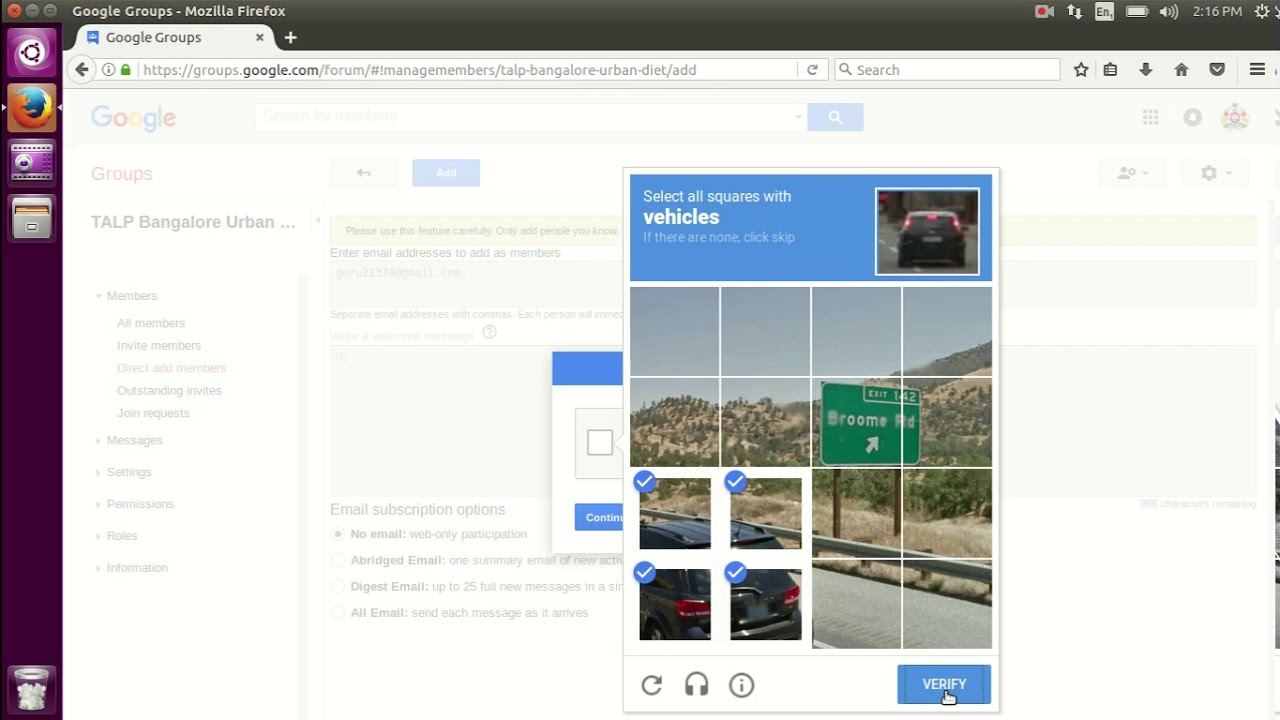The height and width of the screenshot is (720, 1280).
Task: Click the reCAPTCHA reload challenge icon
Action: click(652, 685)
